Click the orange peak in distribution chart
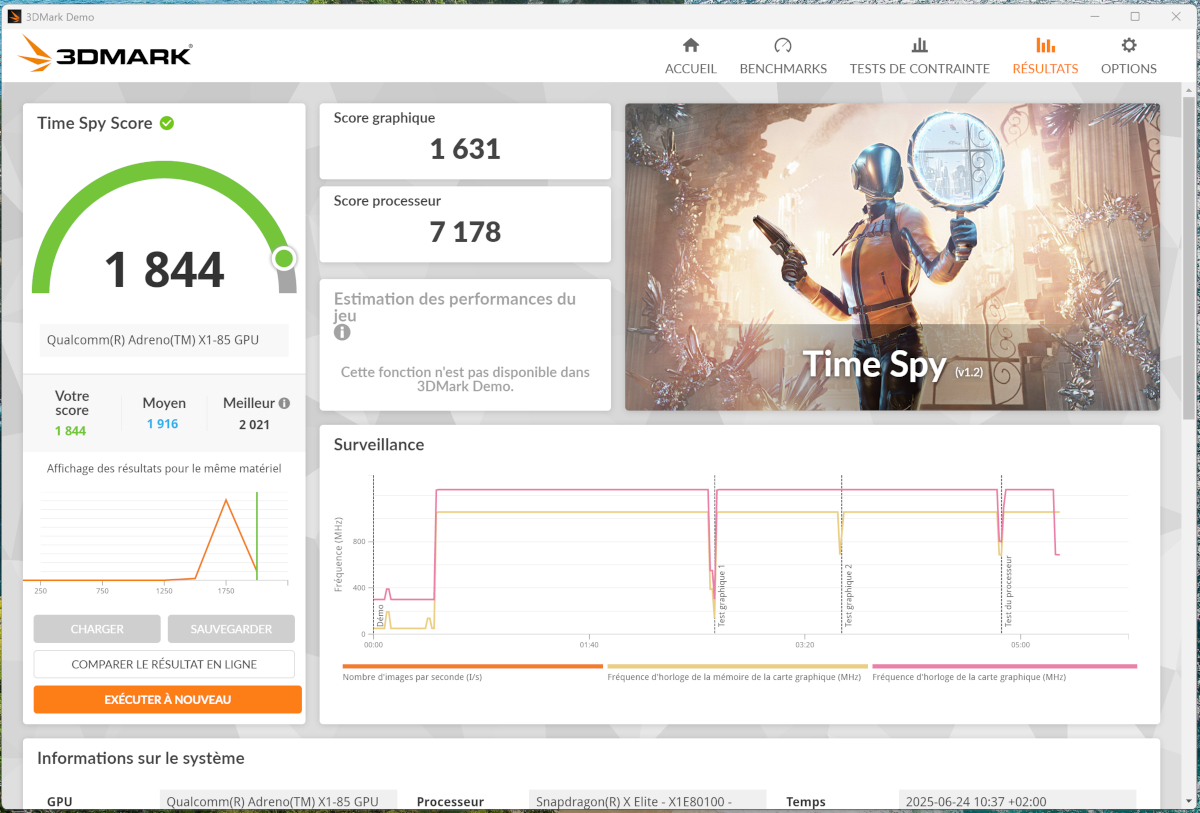 click(226, 501)
